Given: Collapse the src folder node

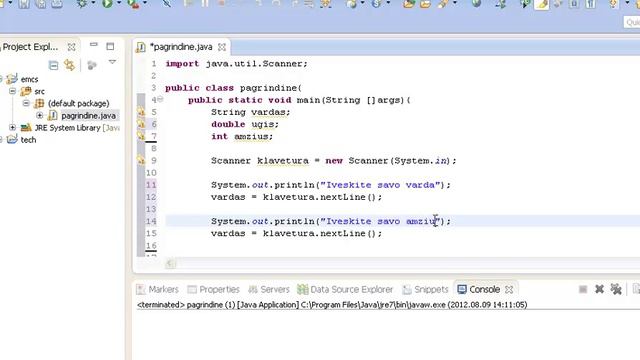Looking at the screenshot, I should tap(13, 91).
